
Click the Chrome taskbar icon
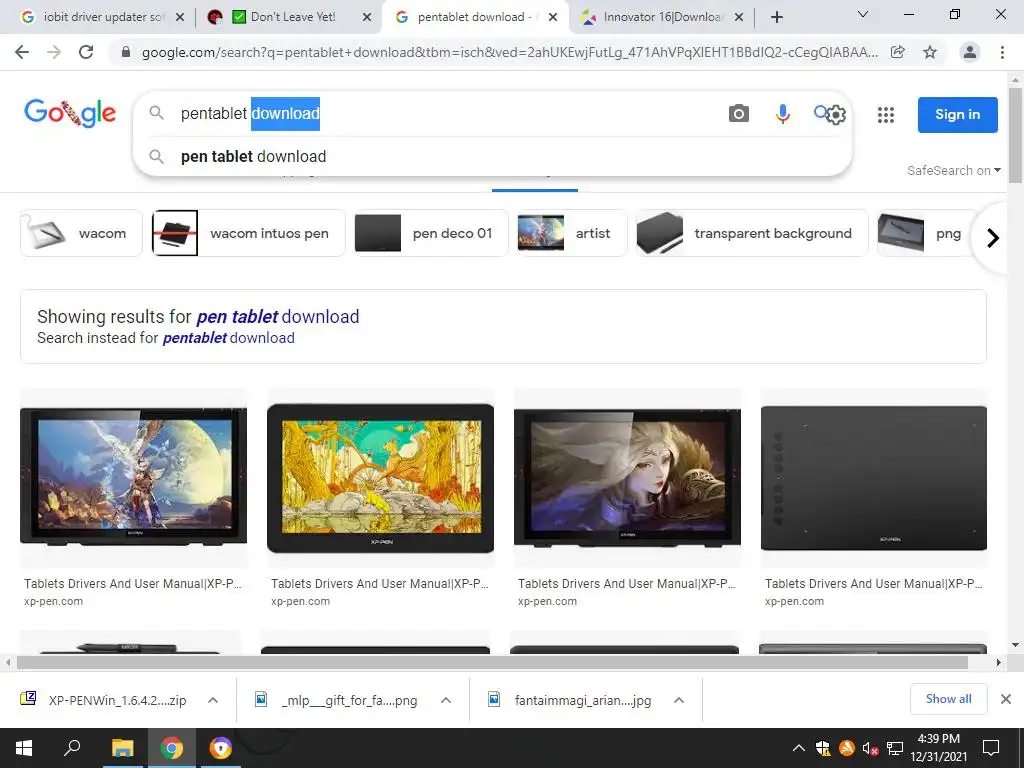tap(172, 748)
